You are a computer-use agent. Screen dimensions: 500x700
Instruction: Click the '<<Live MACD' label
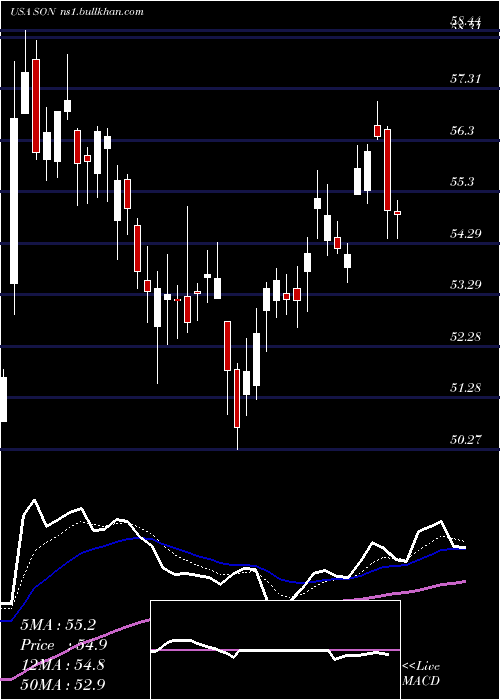point(421,674)
